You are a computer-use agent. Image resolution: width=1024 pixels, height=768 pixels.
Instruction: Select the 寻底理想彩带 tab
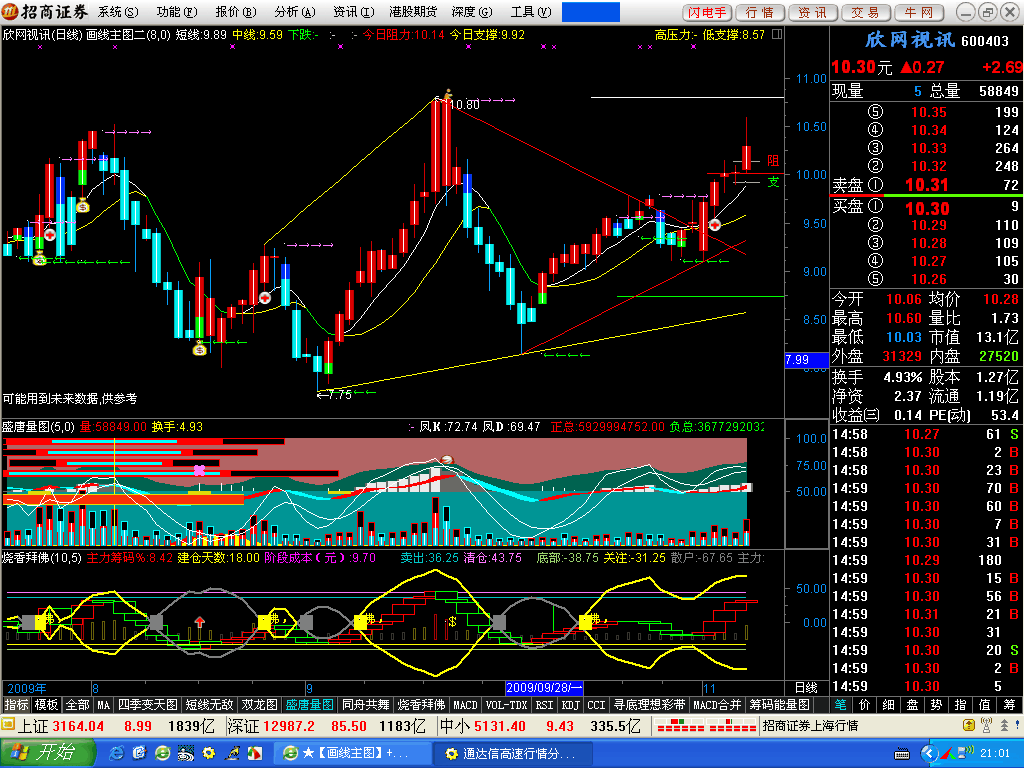coord(649,705)
